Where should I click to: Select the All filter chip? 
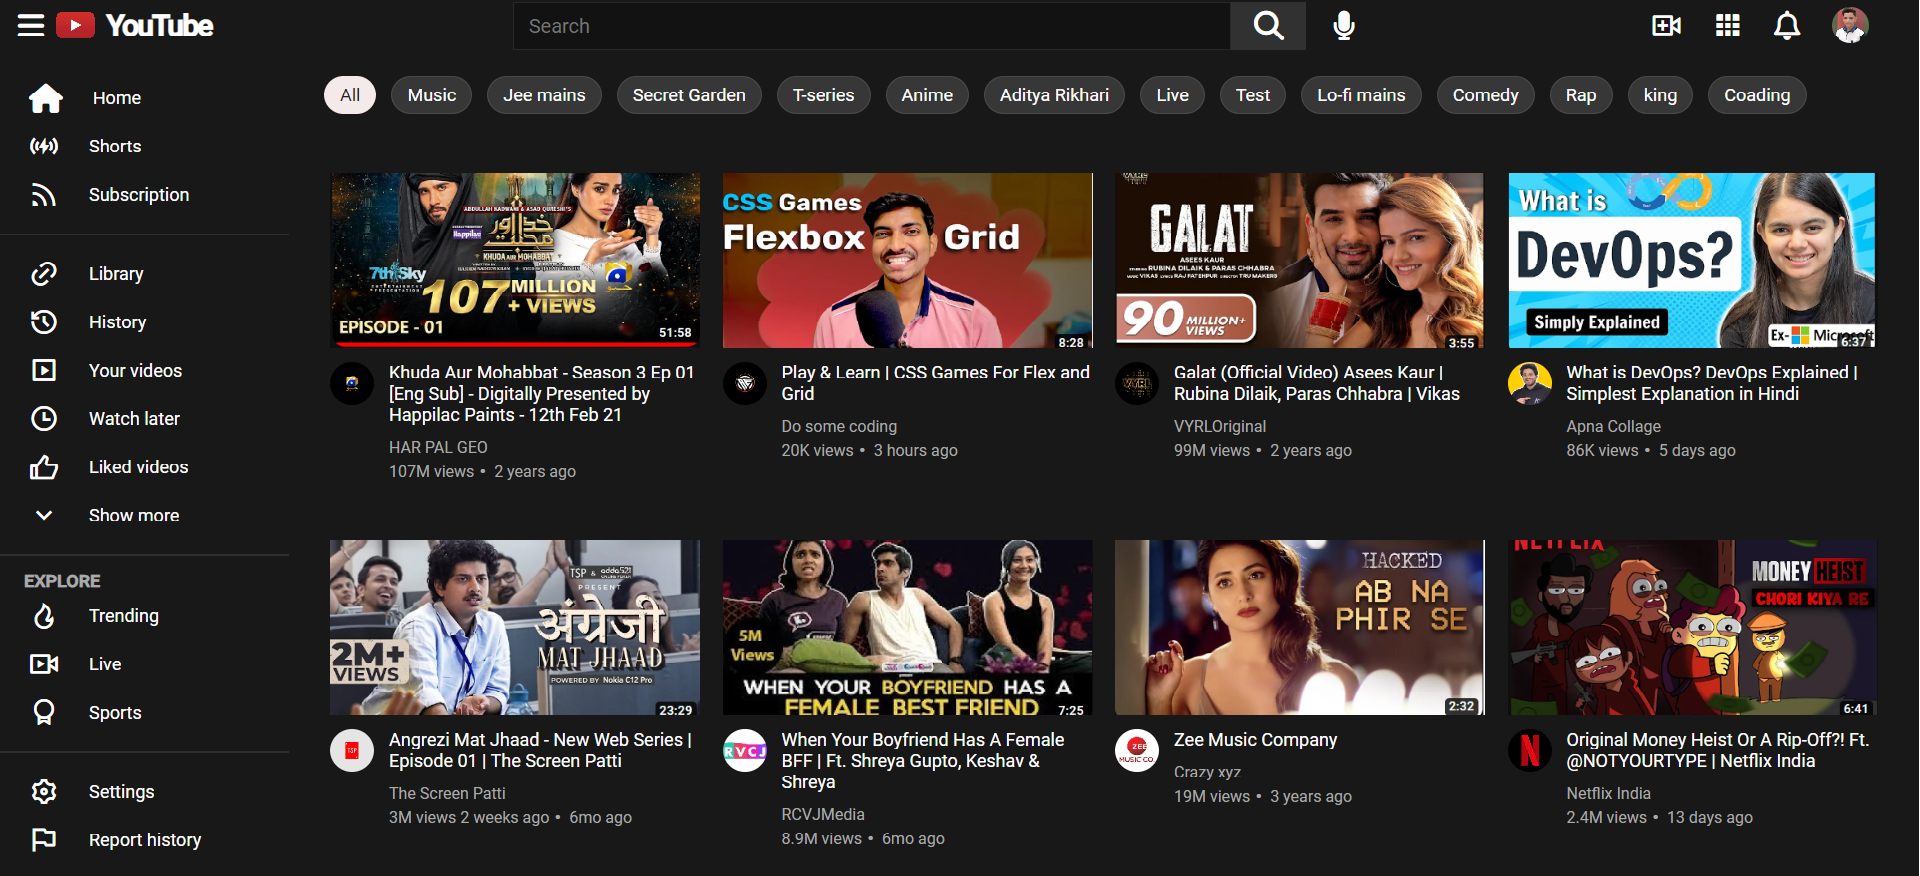coord(350,95)
